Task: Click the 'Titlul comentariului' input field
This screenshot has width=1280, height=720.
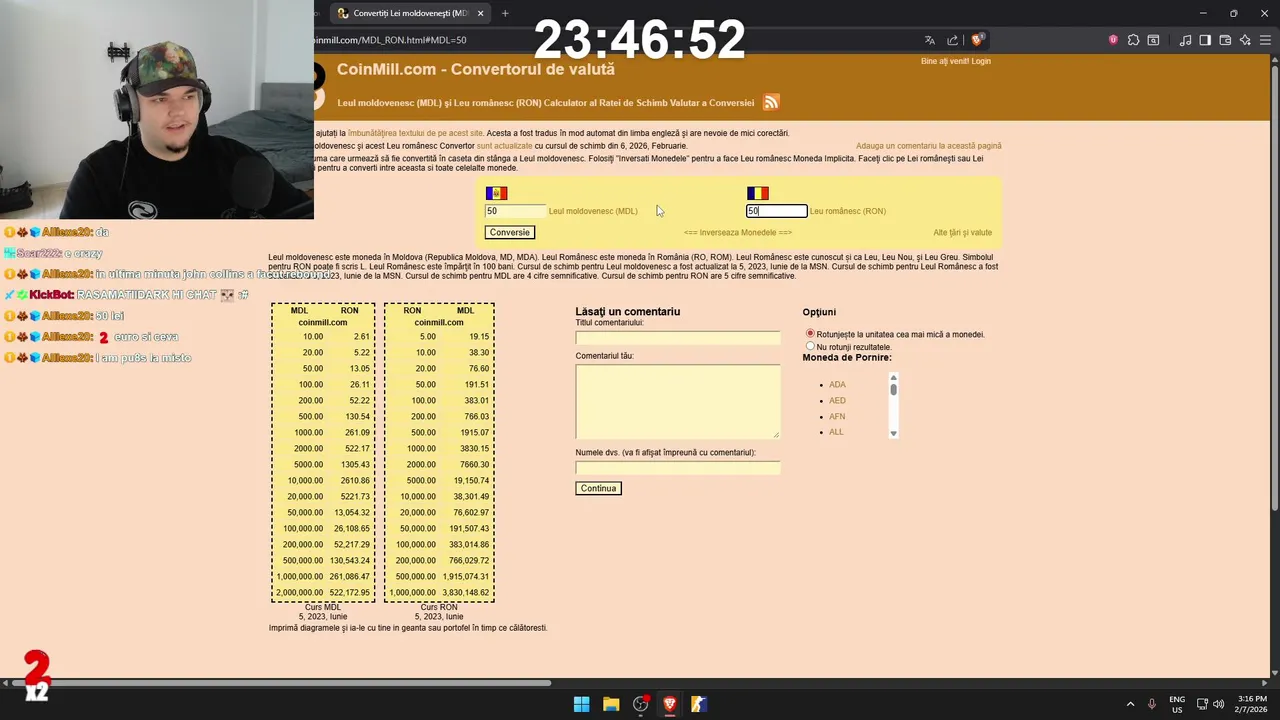Action: [677, 337]
